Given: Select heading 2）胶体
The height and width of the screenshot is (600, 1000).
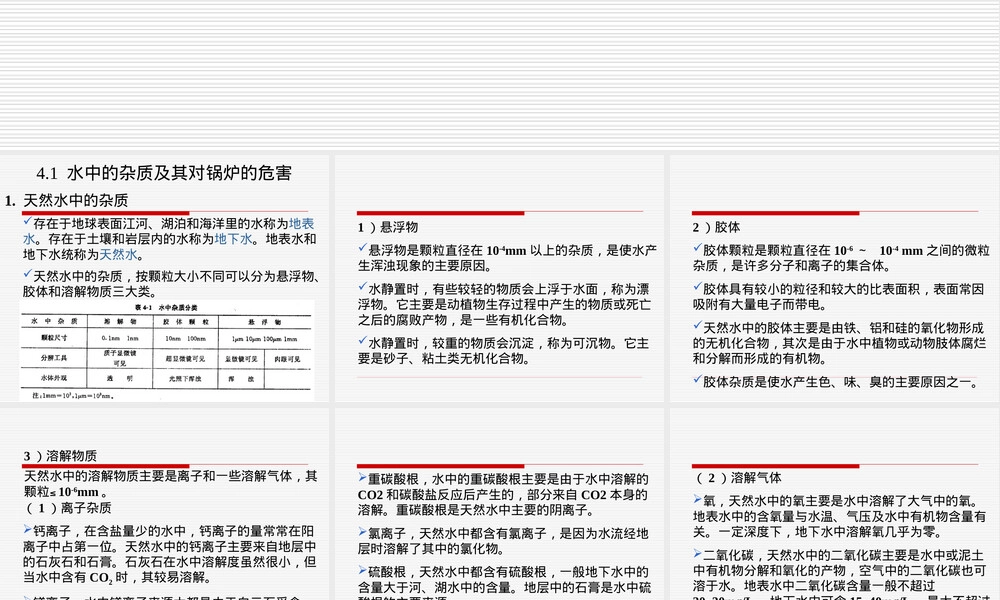Looking at the screenshot, I should click(716, 227).
